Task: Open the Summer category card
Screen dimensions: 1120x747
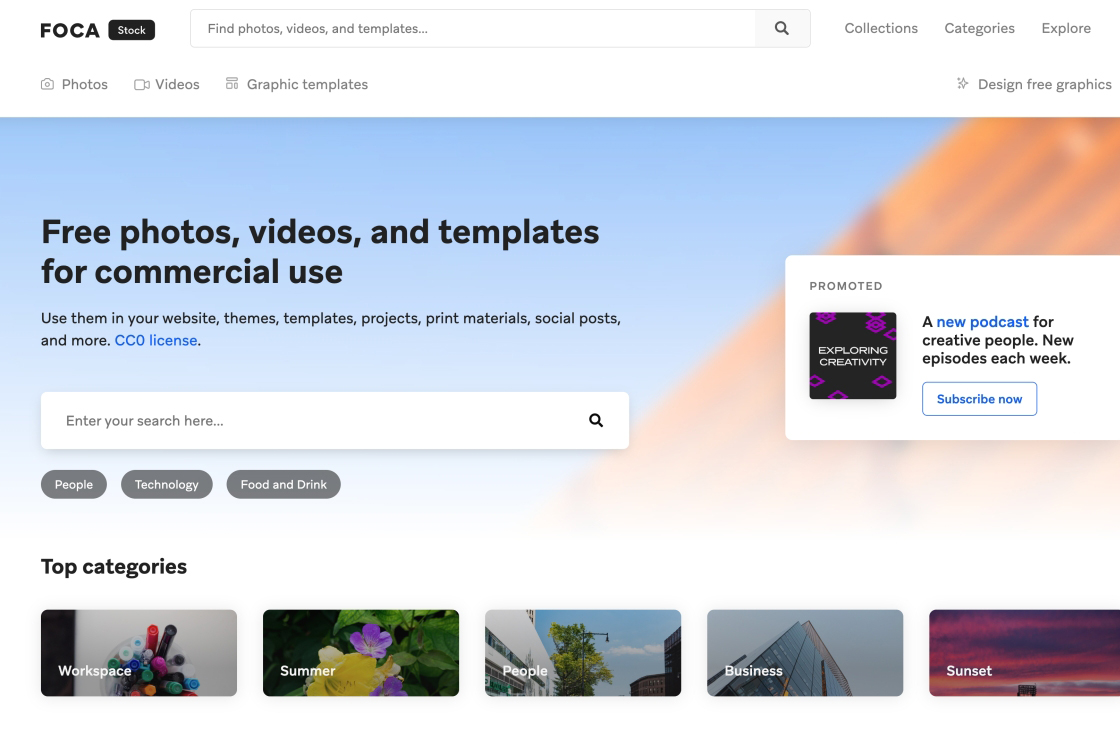Action: tap(361, 653)
